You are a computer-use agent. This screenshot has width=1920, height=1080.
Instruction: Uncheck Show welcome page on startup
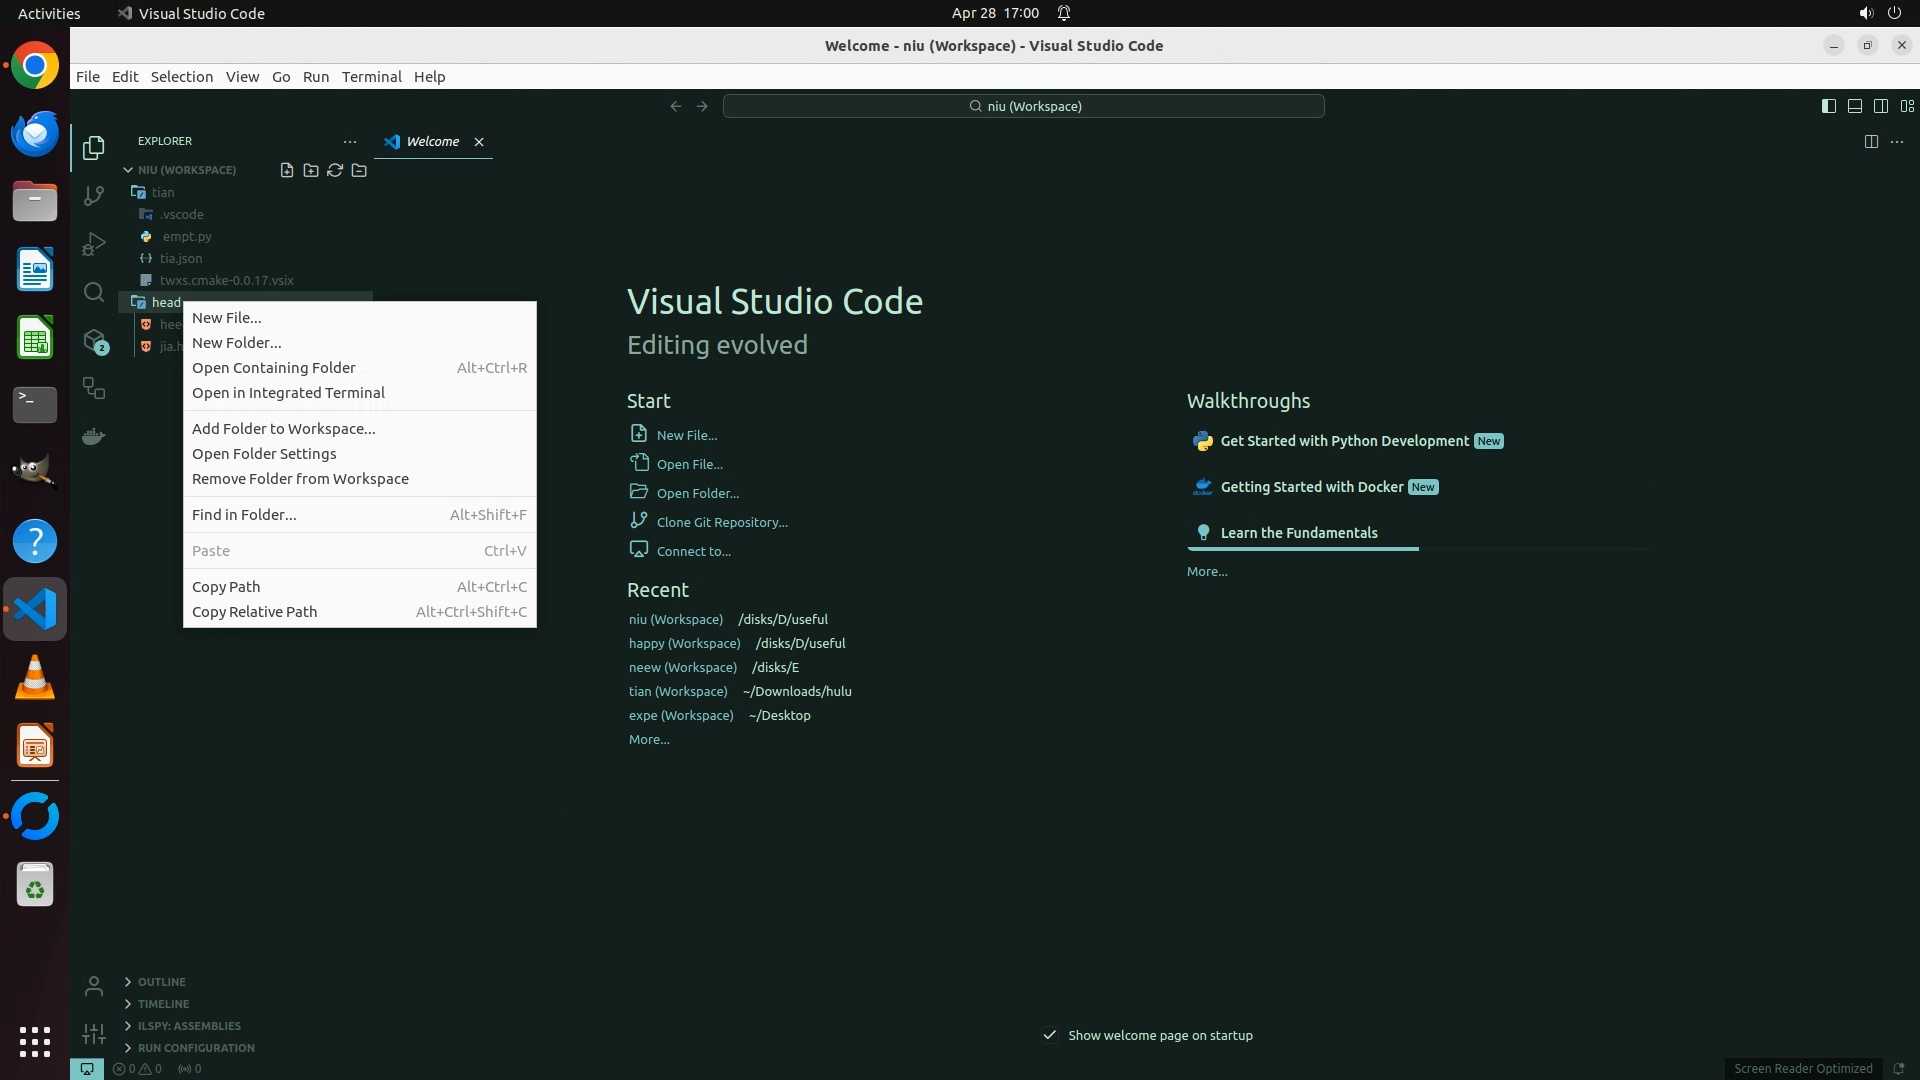[x=1049, y=1035]
